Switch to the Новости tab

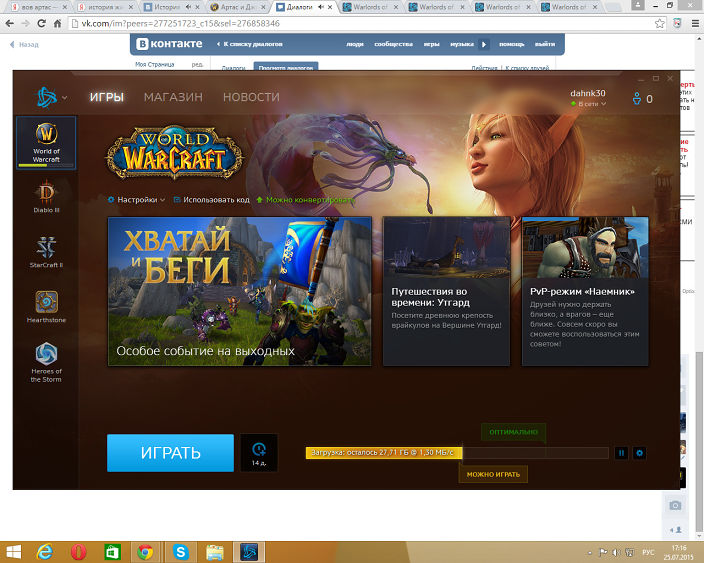click(251, 97)
